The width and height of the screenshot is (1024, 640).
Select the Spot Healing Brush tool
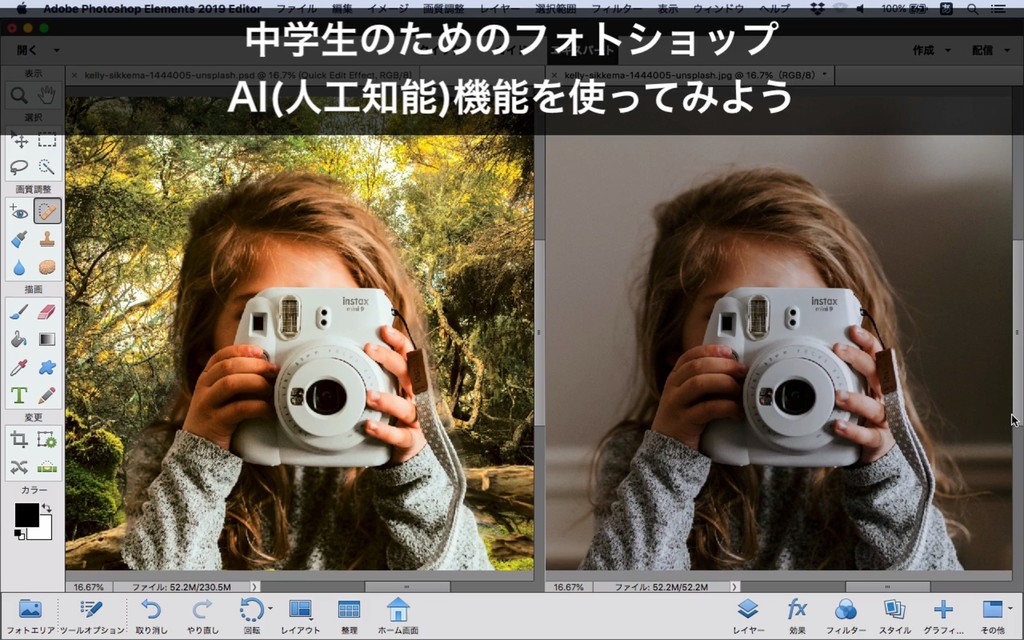pos(47,212)
